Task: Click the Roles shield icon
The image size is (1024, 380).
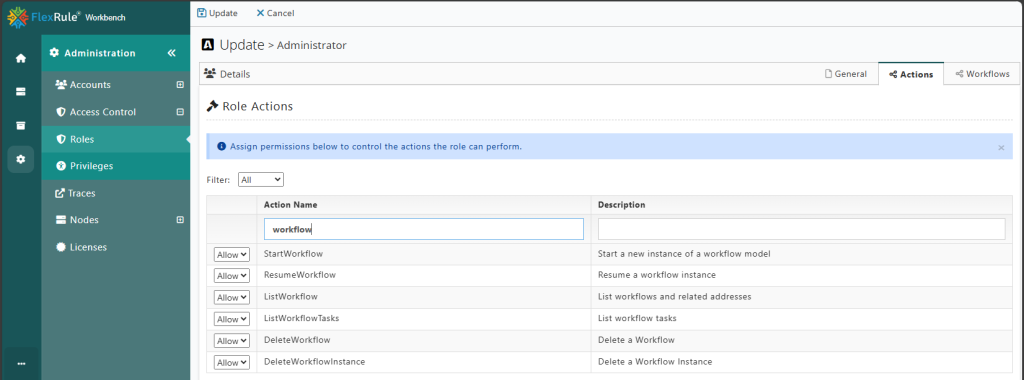Action: pyautogui.click(x=61, y=139)
